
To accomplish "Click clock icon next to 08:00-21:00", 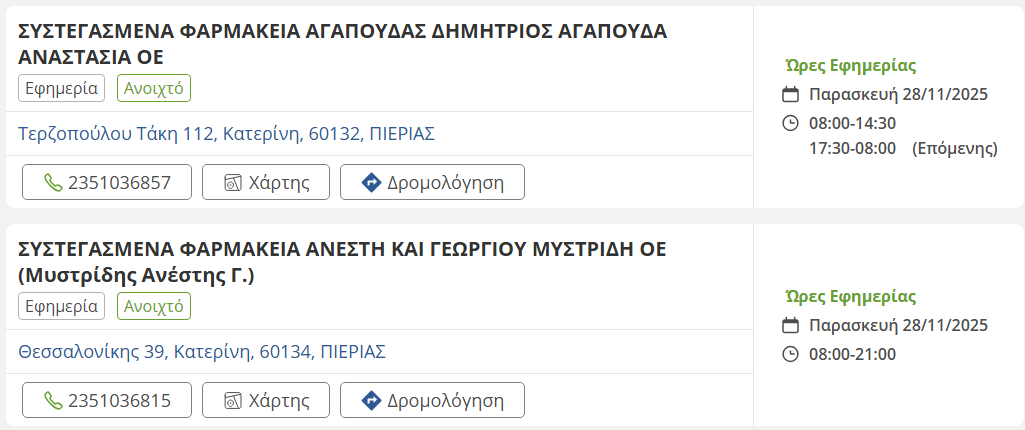I will click(x=790, y=354).
